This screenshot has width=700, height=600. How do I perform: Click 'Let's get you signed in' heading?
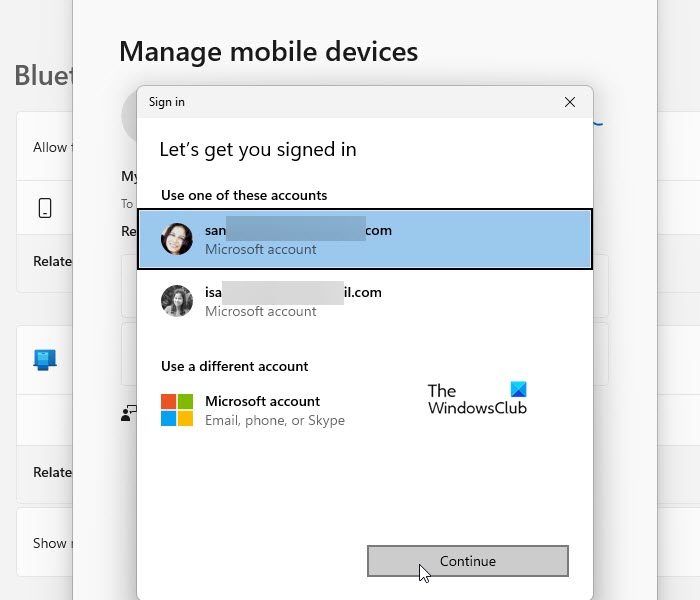(258, 150)
